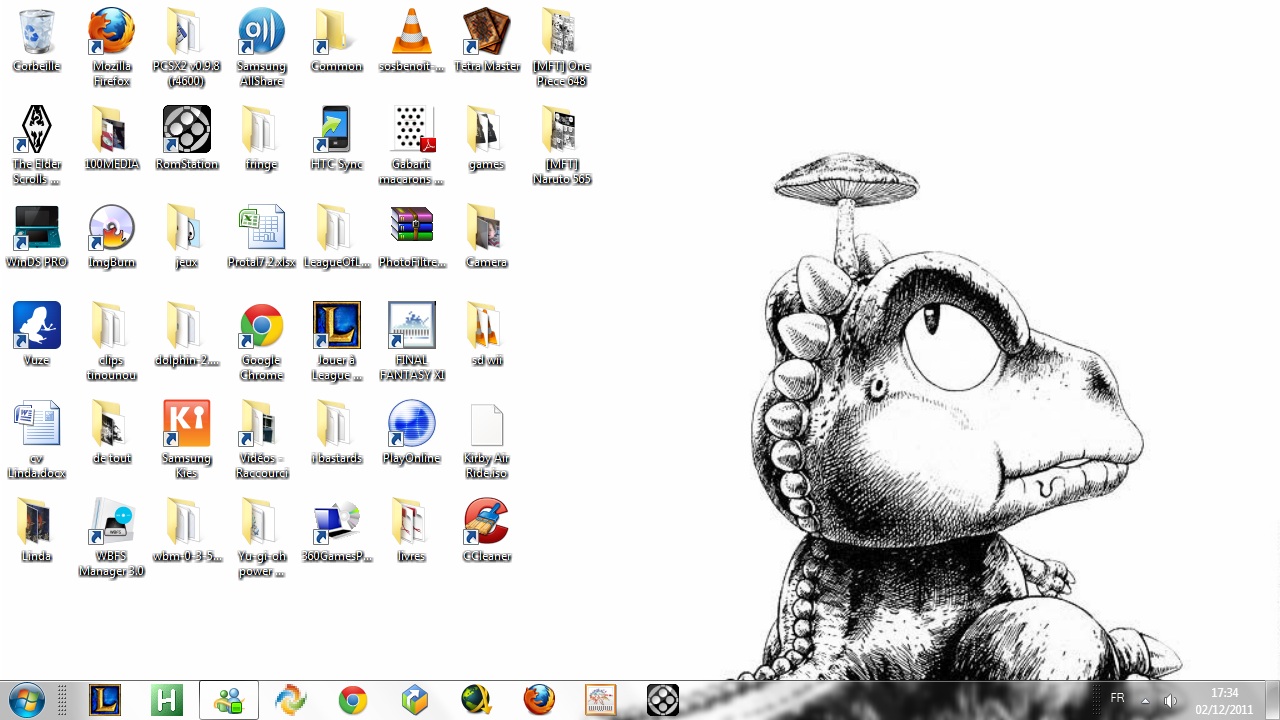The width and height of the screenshot is (1280, 720).
Task: Launch the Tetra Master shortcut
Action: [487, 40]
